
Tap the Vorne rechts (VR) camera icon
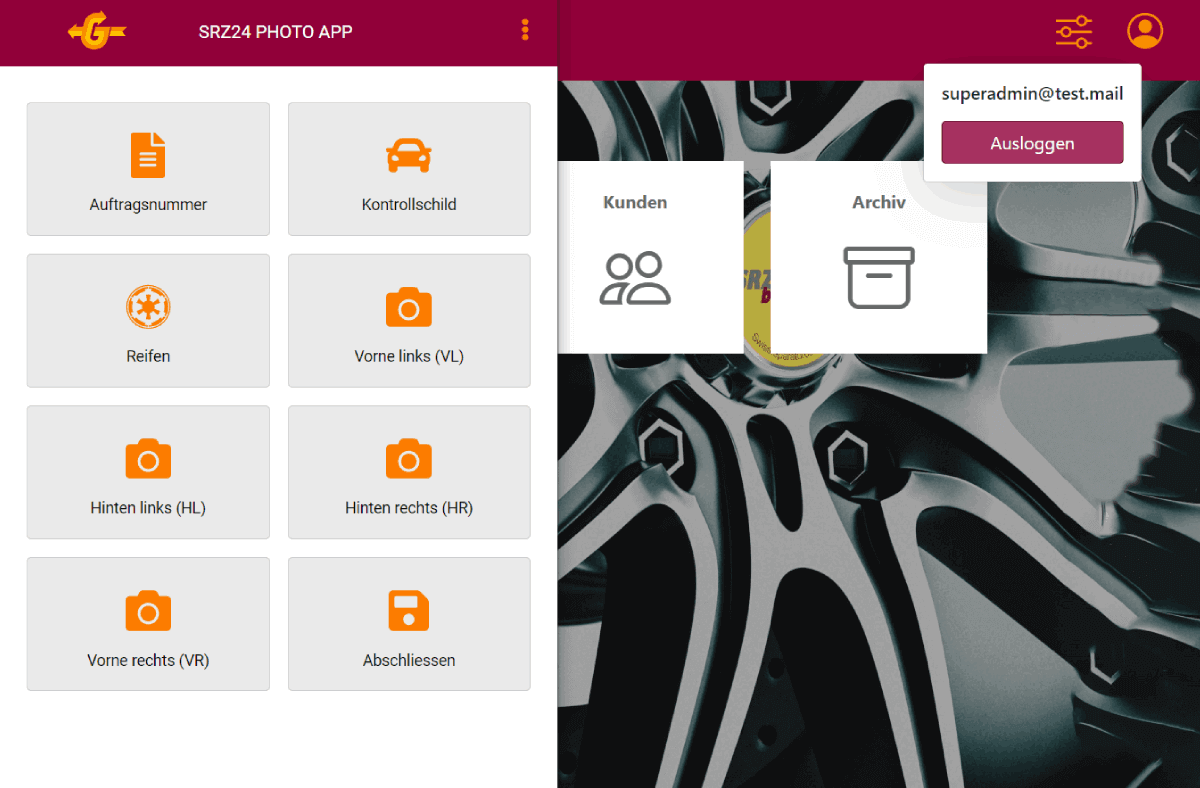tap(148, 611)
